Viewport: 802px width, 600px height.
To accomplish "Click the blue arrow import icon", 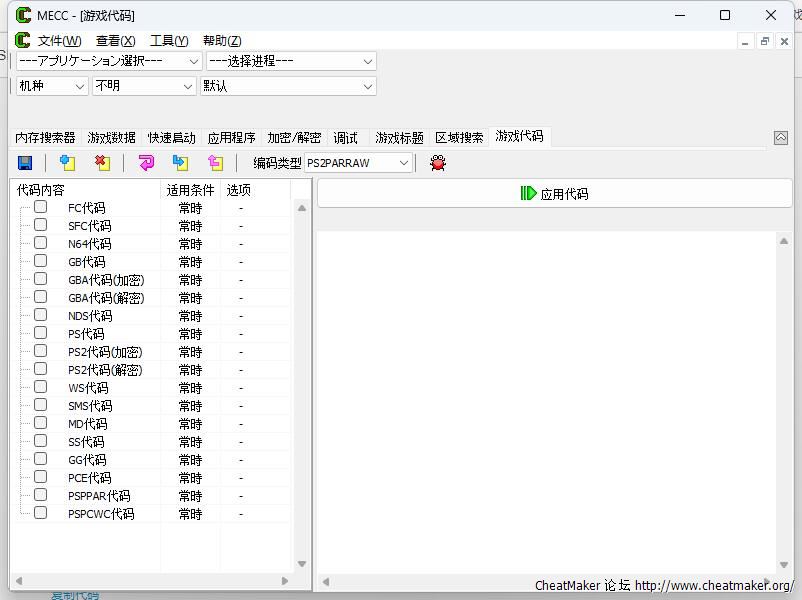I will click(x=180, y=163).
